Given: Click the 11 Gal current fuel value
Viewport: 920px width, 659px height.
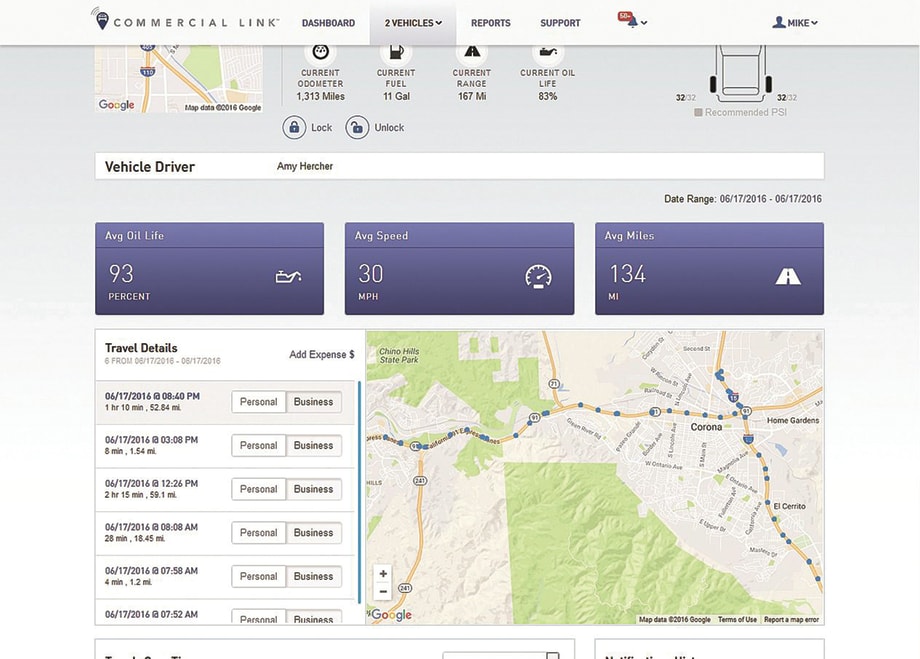Looking at the screenshot, I should (x=396, y=96).
